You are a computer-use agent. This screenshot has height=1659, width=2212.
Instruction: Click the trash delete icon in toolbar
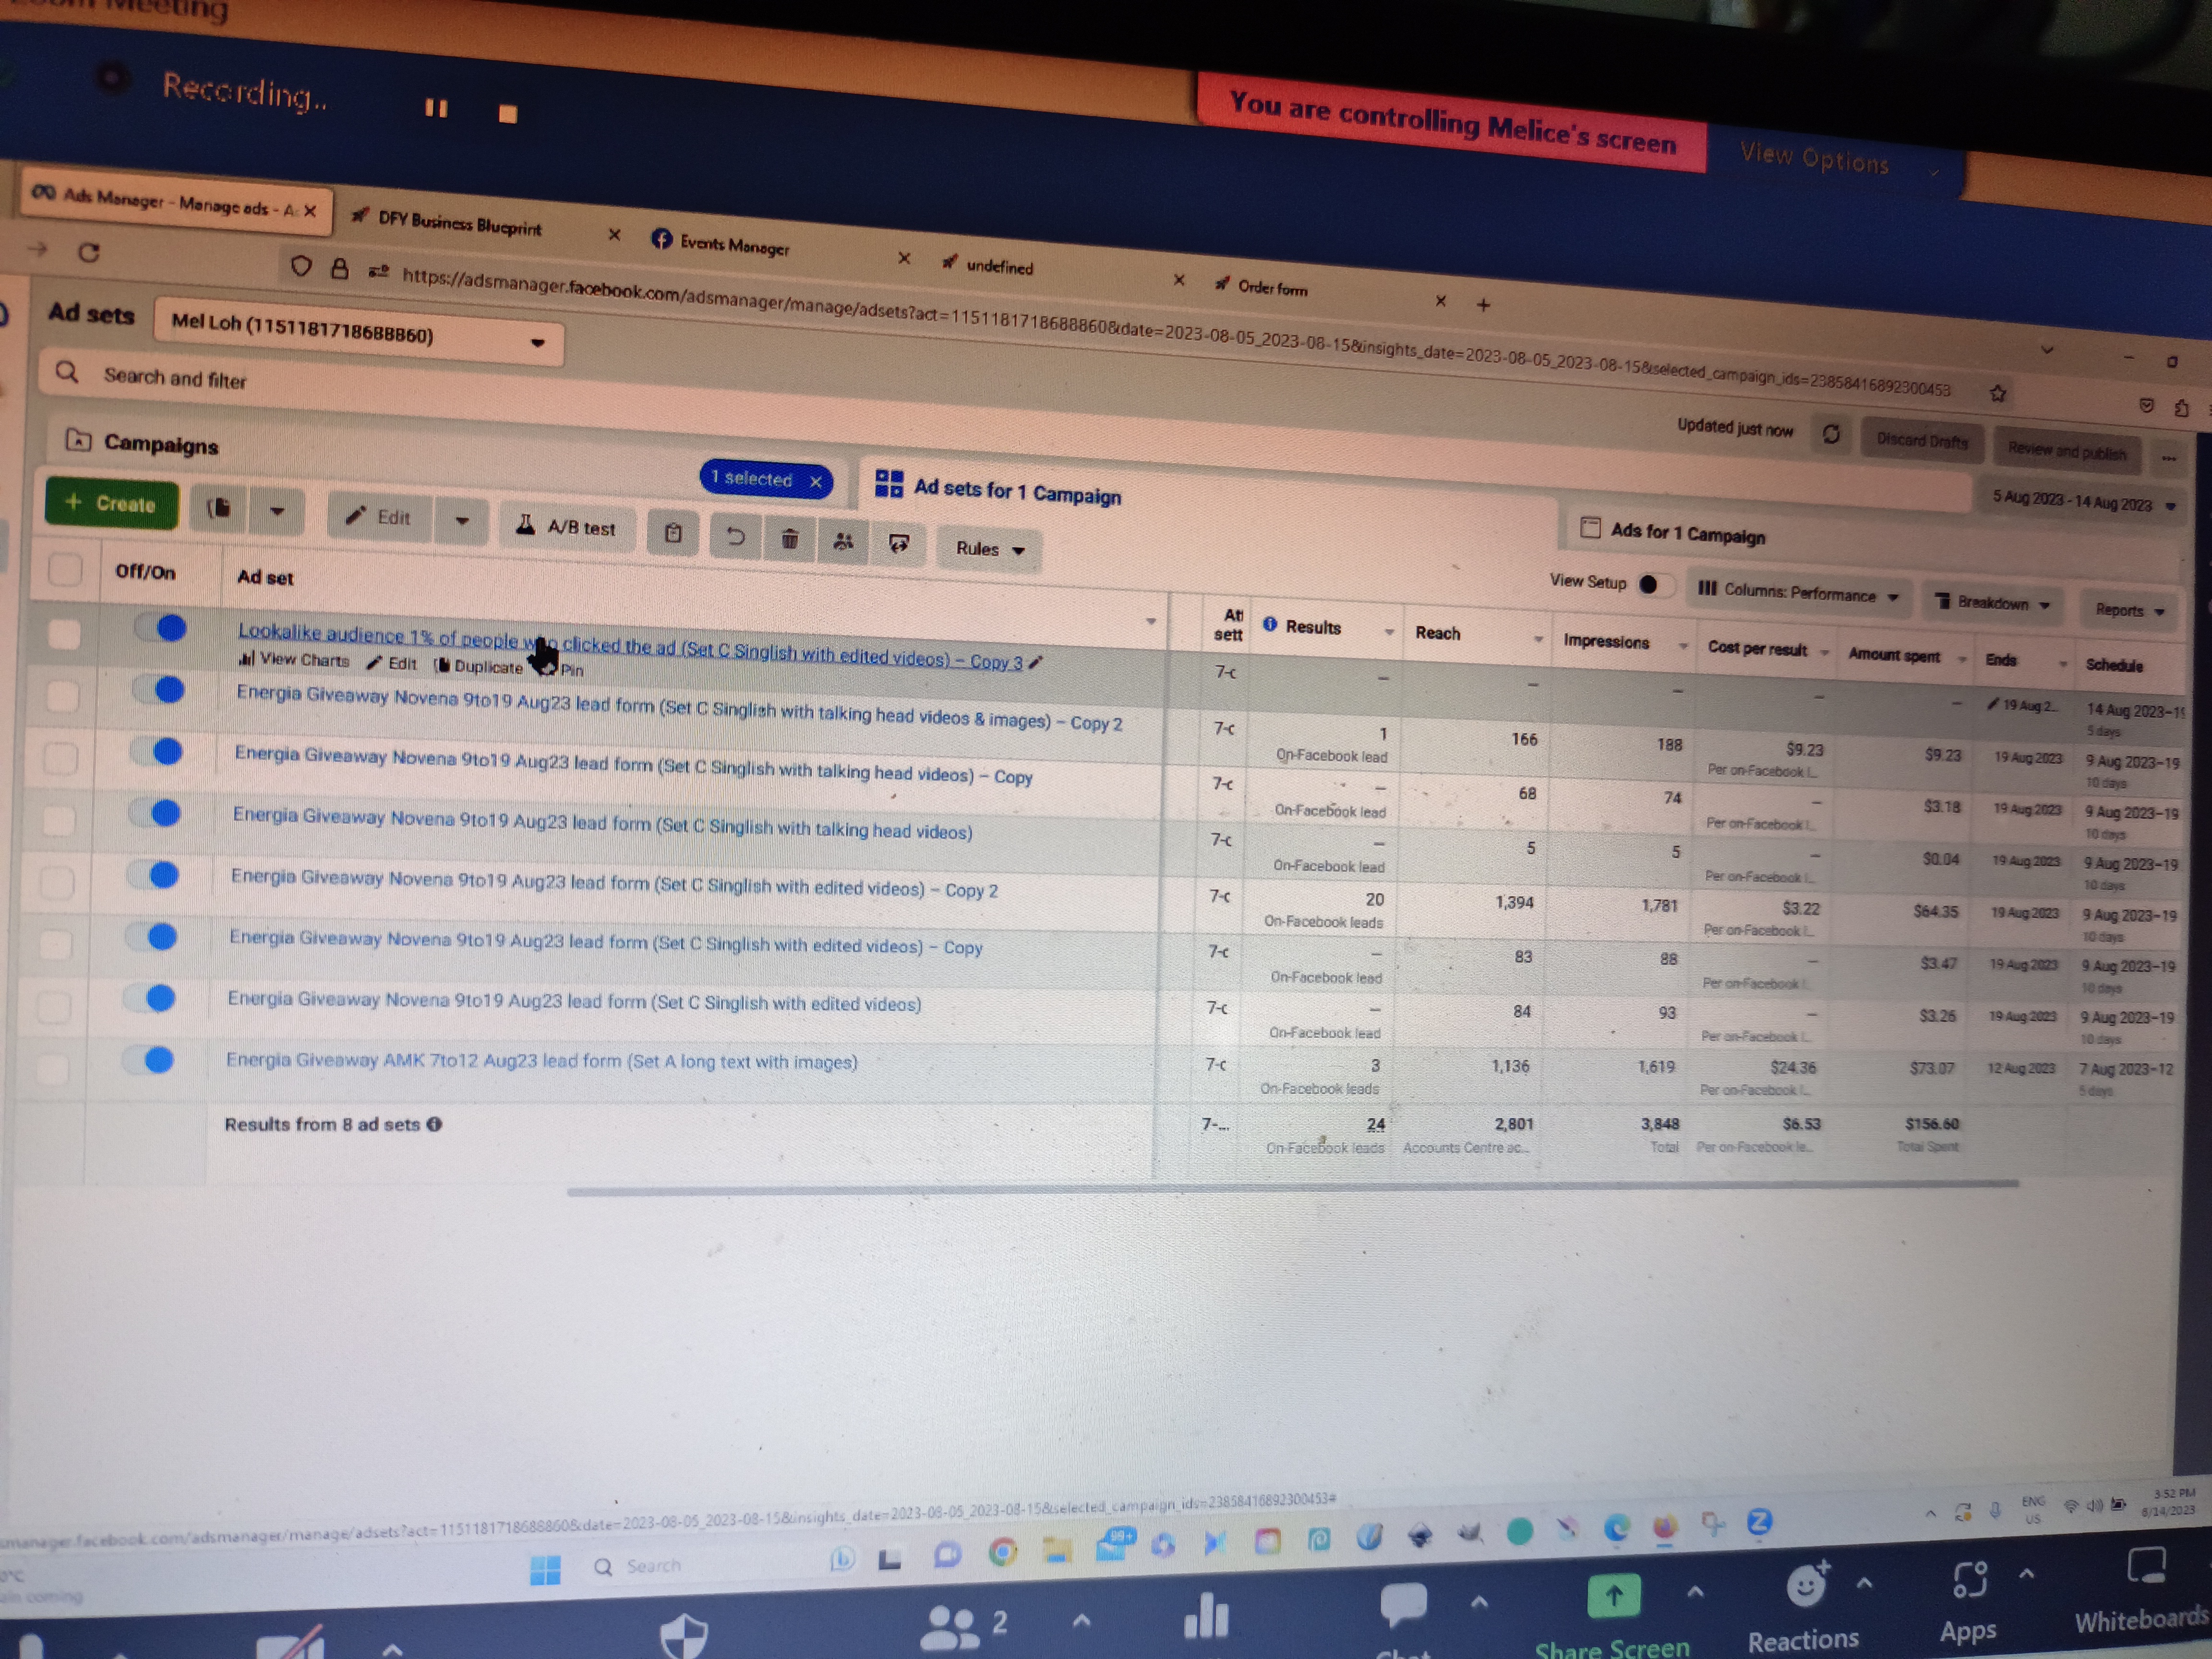(x=789, y=540)
